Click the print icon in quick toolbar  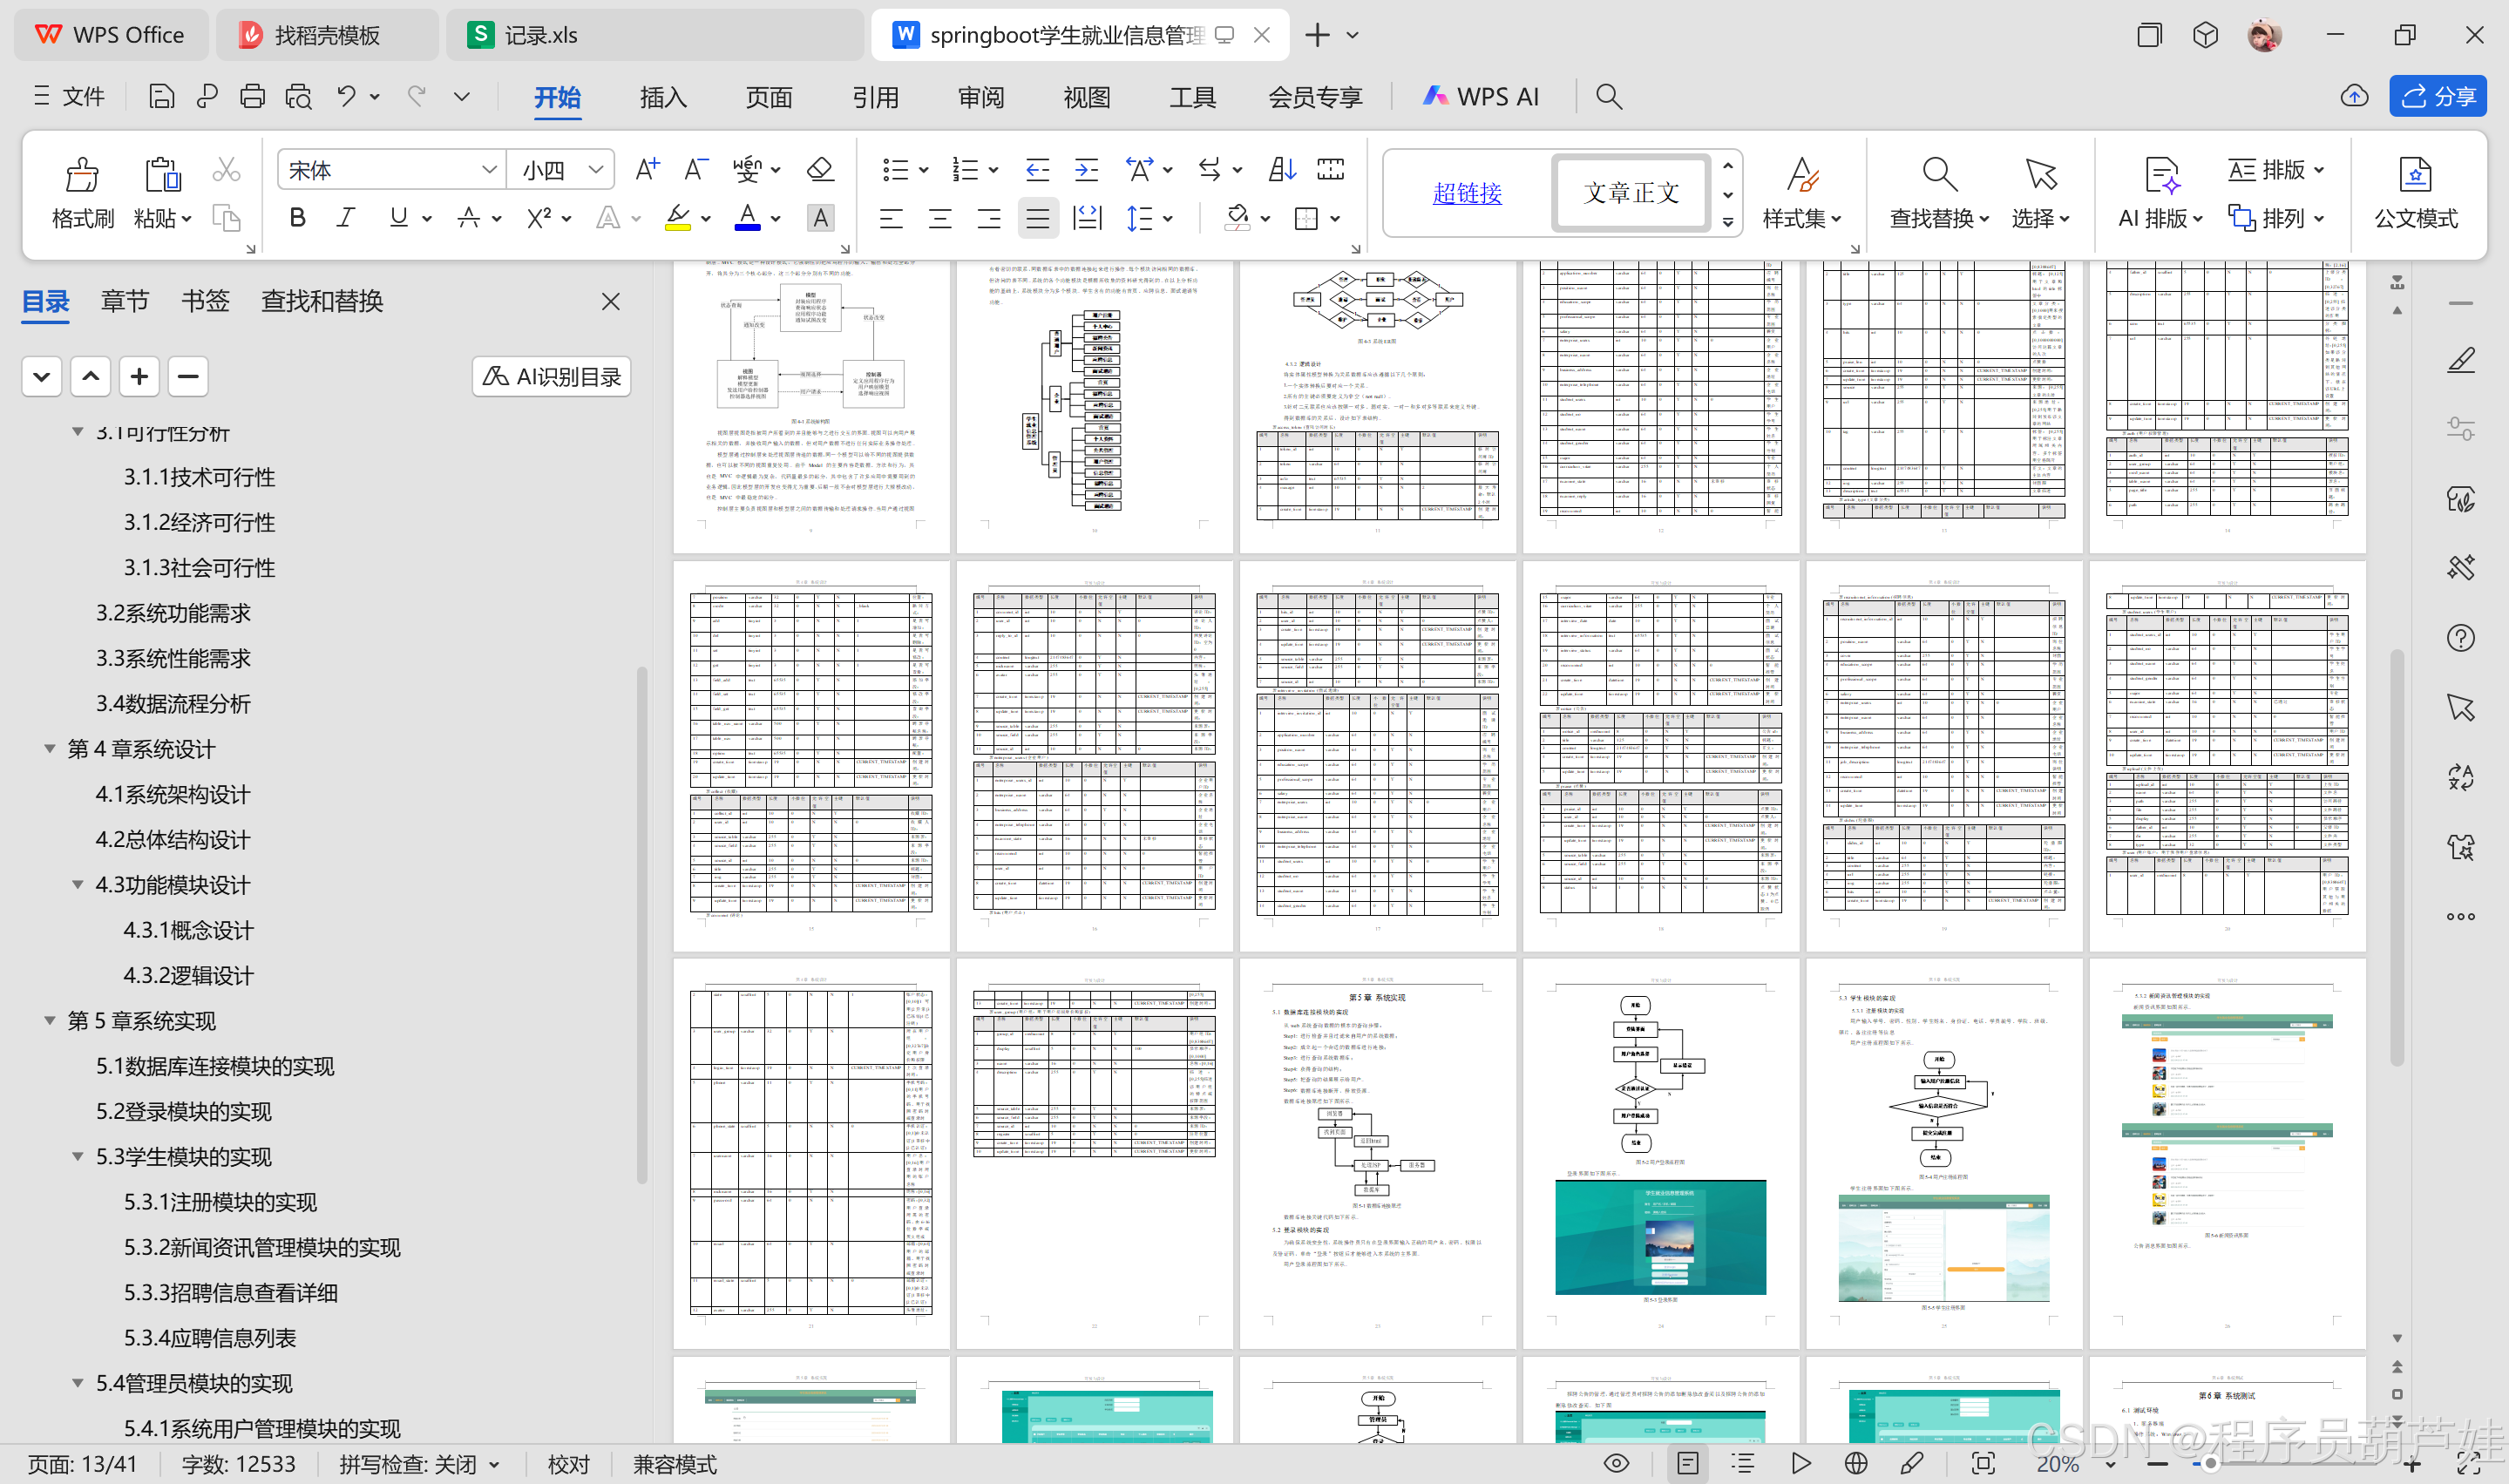coord(252,96)
